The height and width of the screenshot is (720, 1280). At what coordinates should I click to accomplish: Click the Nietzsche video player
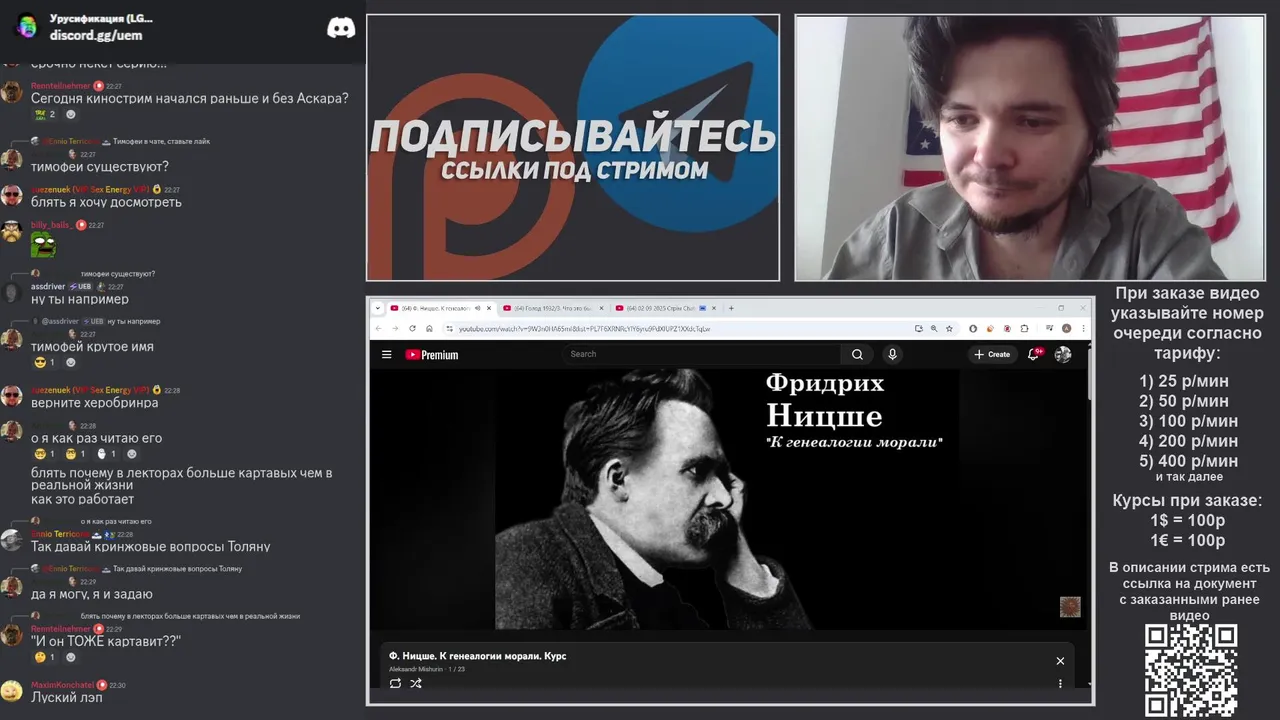[x=729, y=499]
